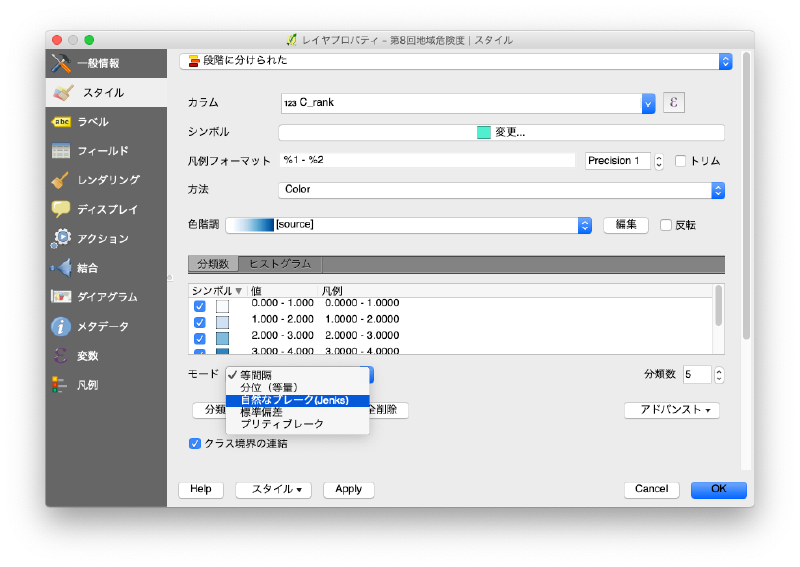Sort by the シンボル column header

tap(217, 291)
